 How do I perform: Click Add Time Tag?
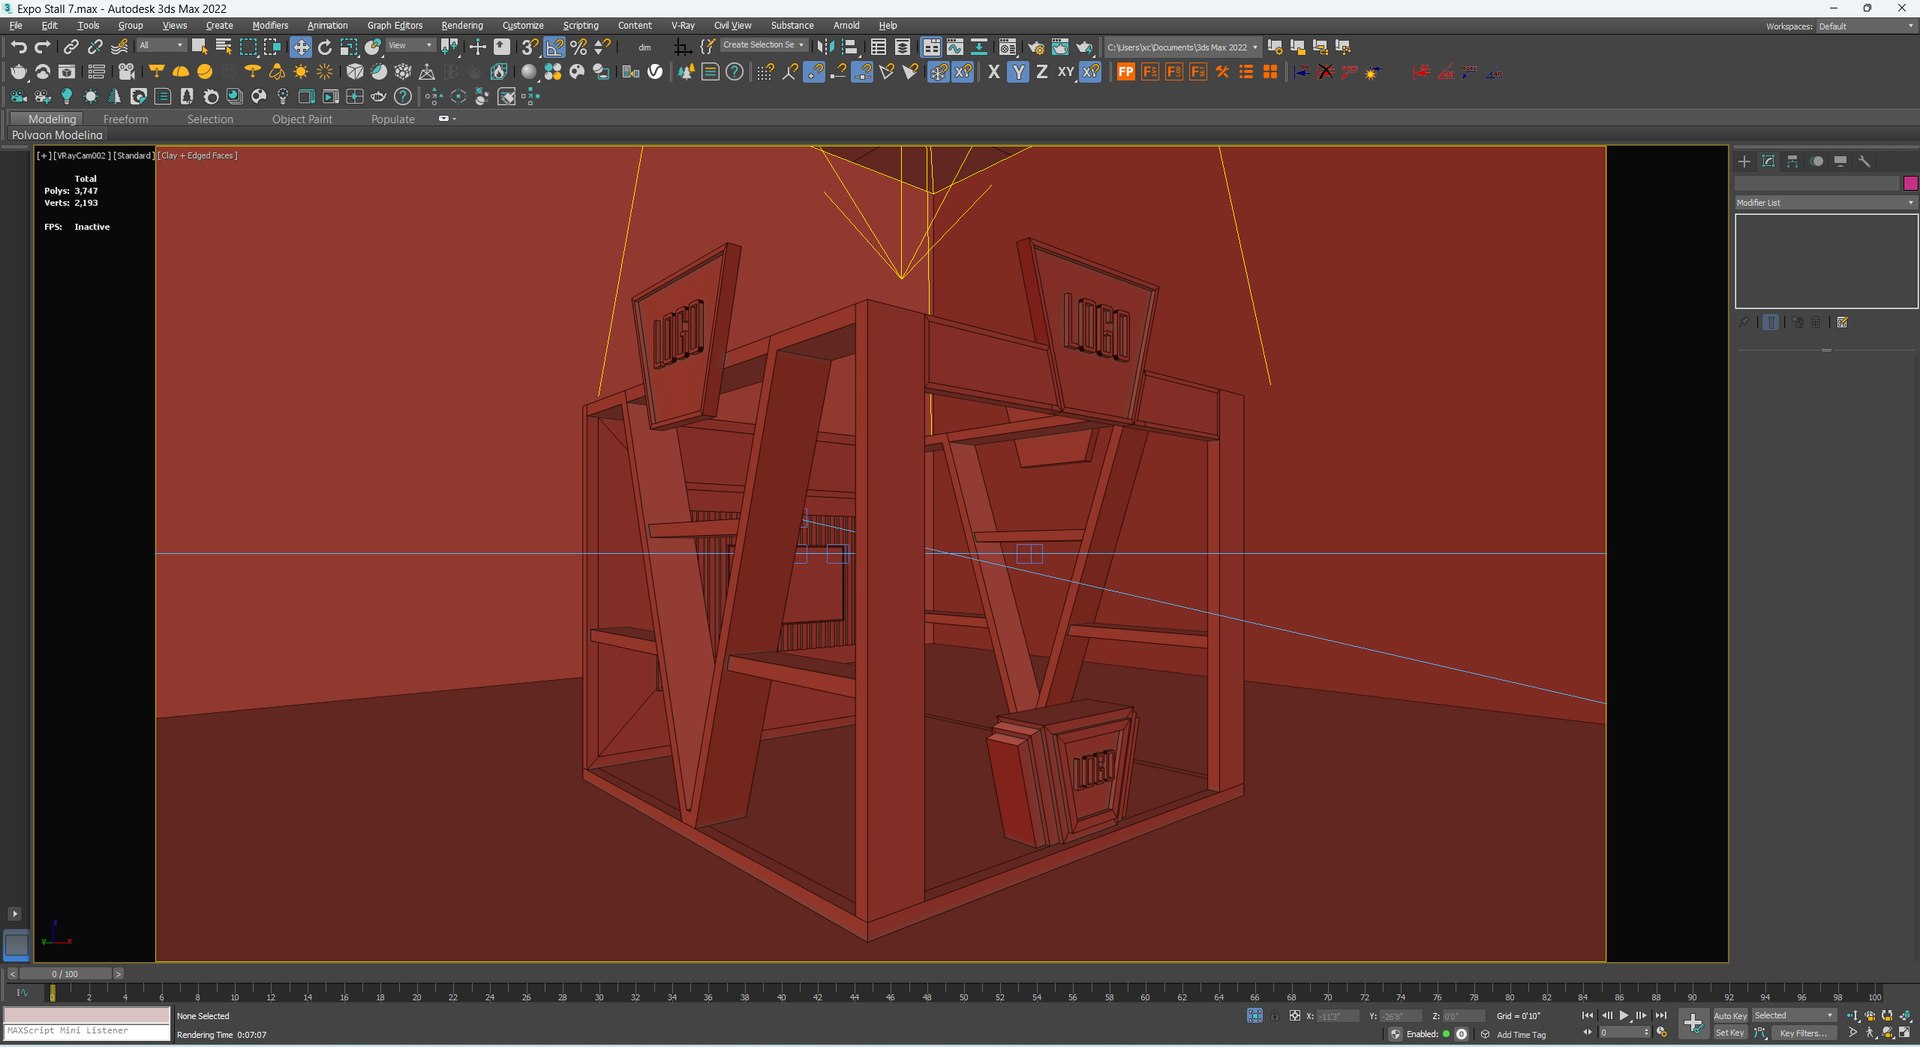tap(1521, 1035)
